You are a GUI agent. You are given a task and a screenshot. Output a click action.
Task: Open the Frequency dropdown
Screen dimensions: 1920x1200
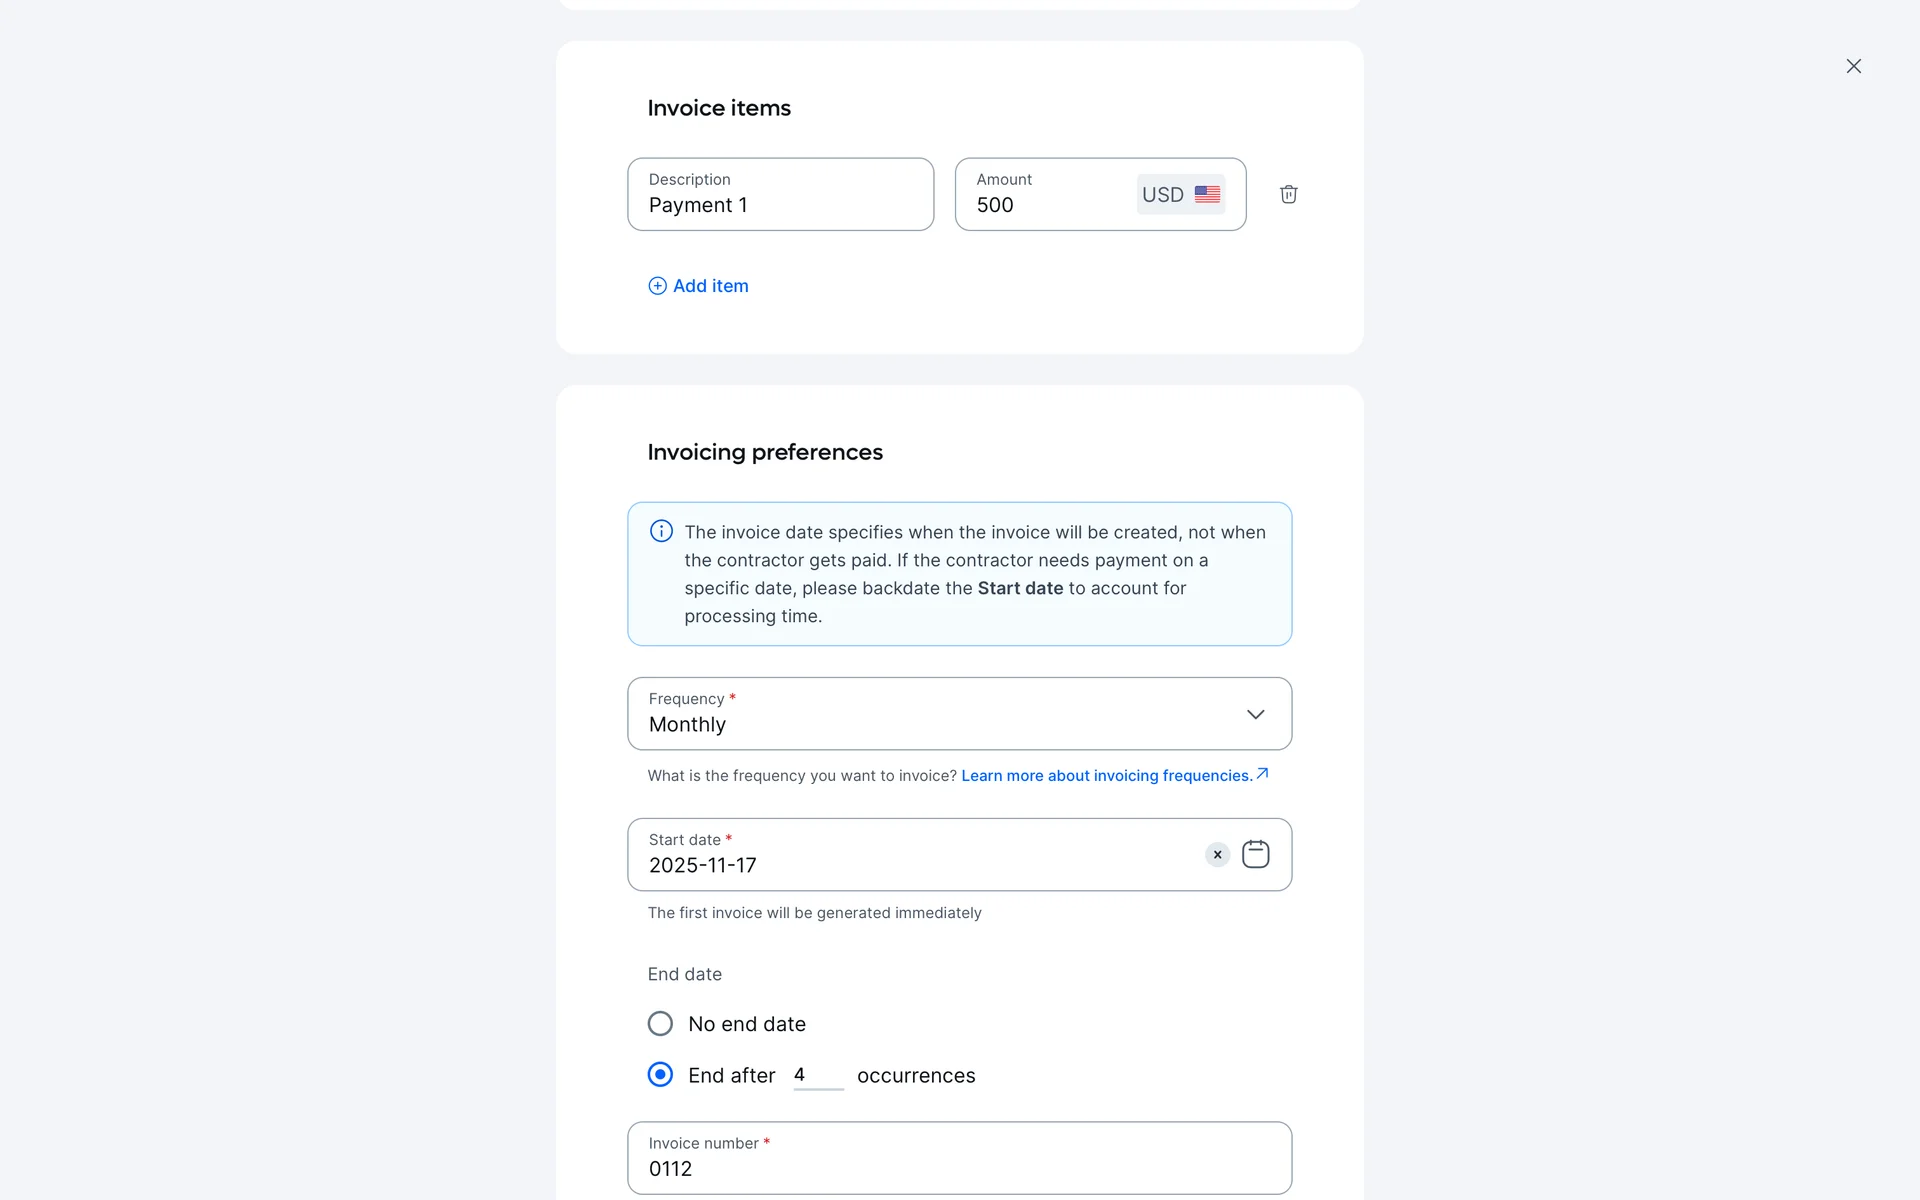tap(940, 714)
